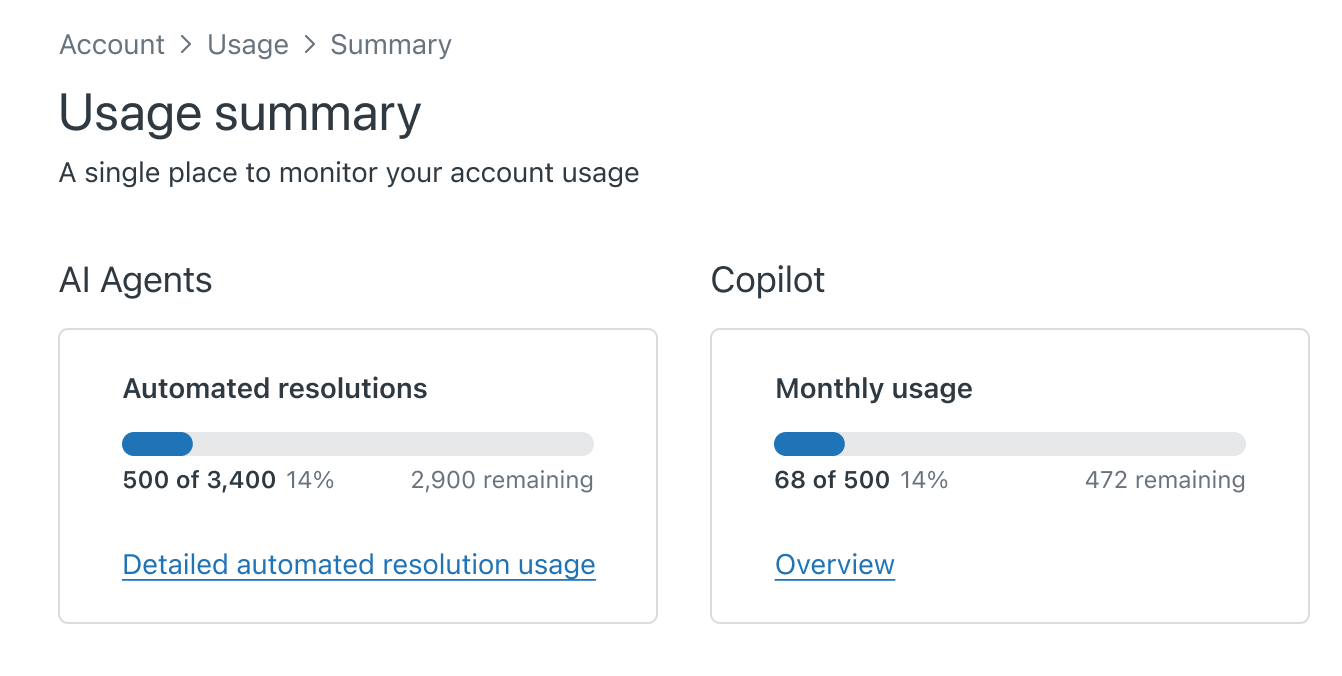Click the Usage summary page heading

240,113
